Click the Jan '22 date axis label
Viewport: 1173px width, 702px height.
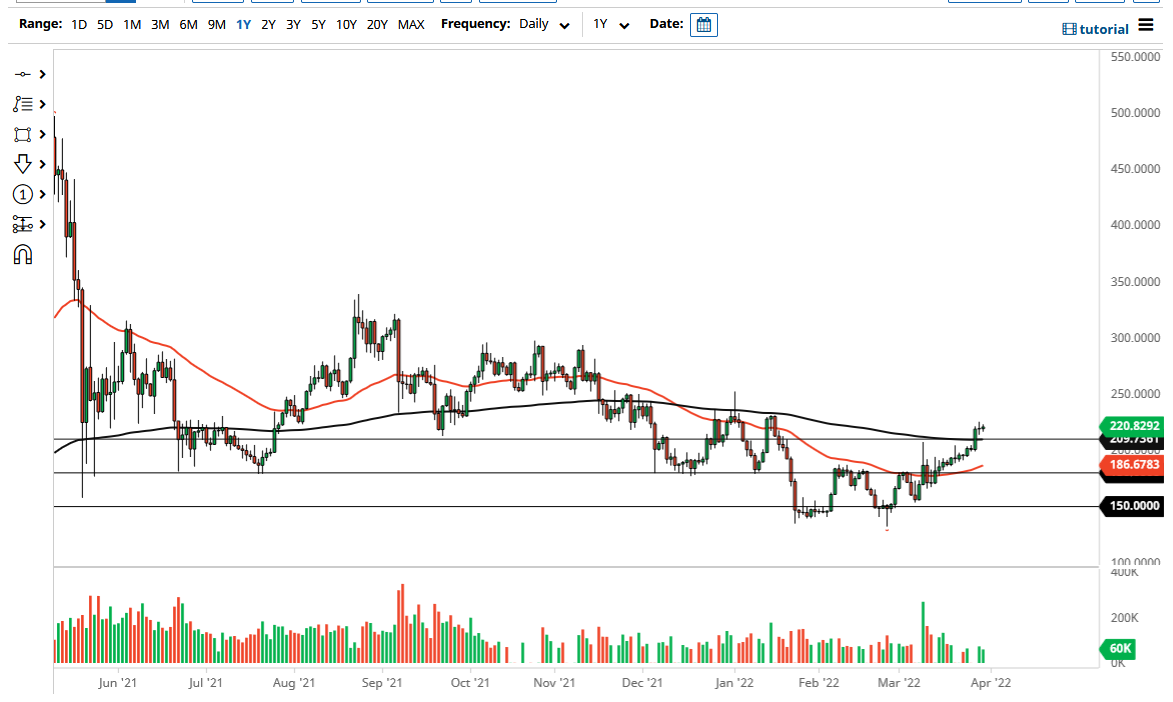point(734,683)
